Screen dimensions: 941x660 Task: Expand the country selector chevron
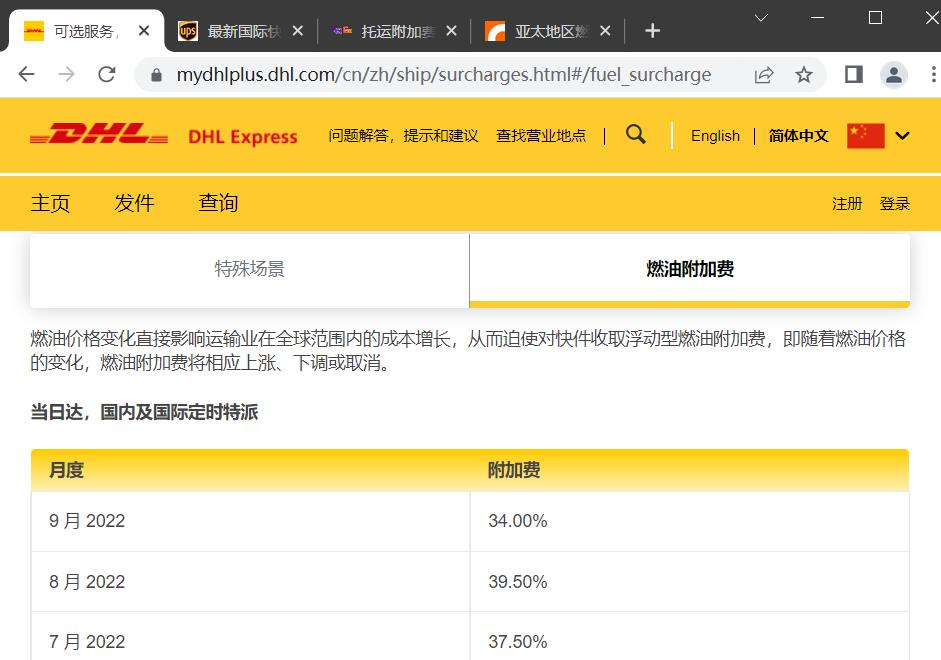(902, 136)
